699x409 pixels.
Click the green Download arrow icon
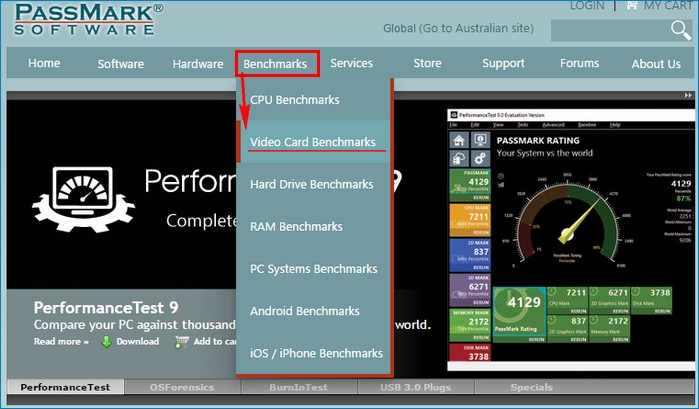coord(106,342)
